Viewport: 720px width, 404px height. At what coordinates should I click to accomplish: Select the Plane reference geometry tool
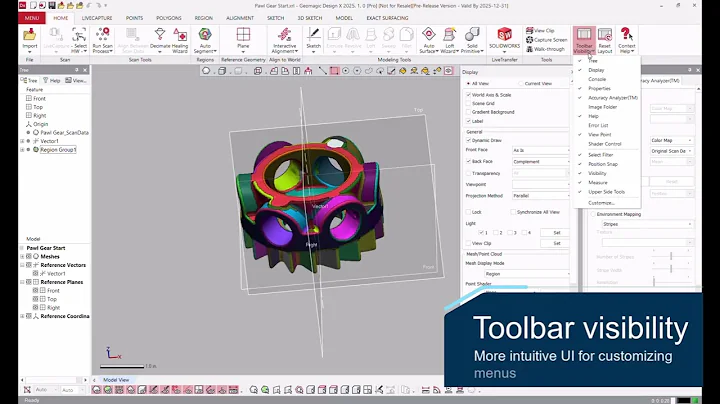tap(243, 40)
